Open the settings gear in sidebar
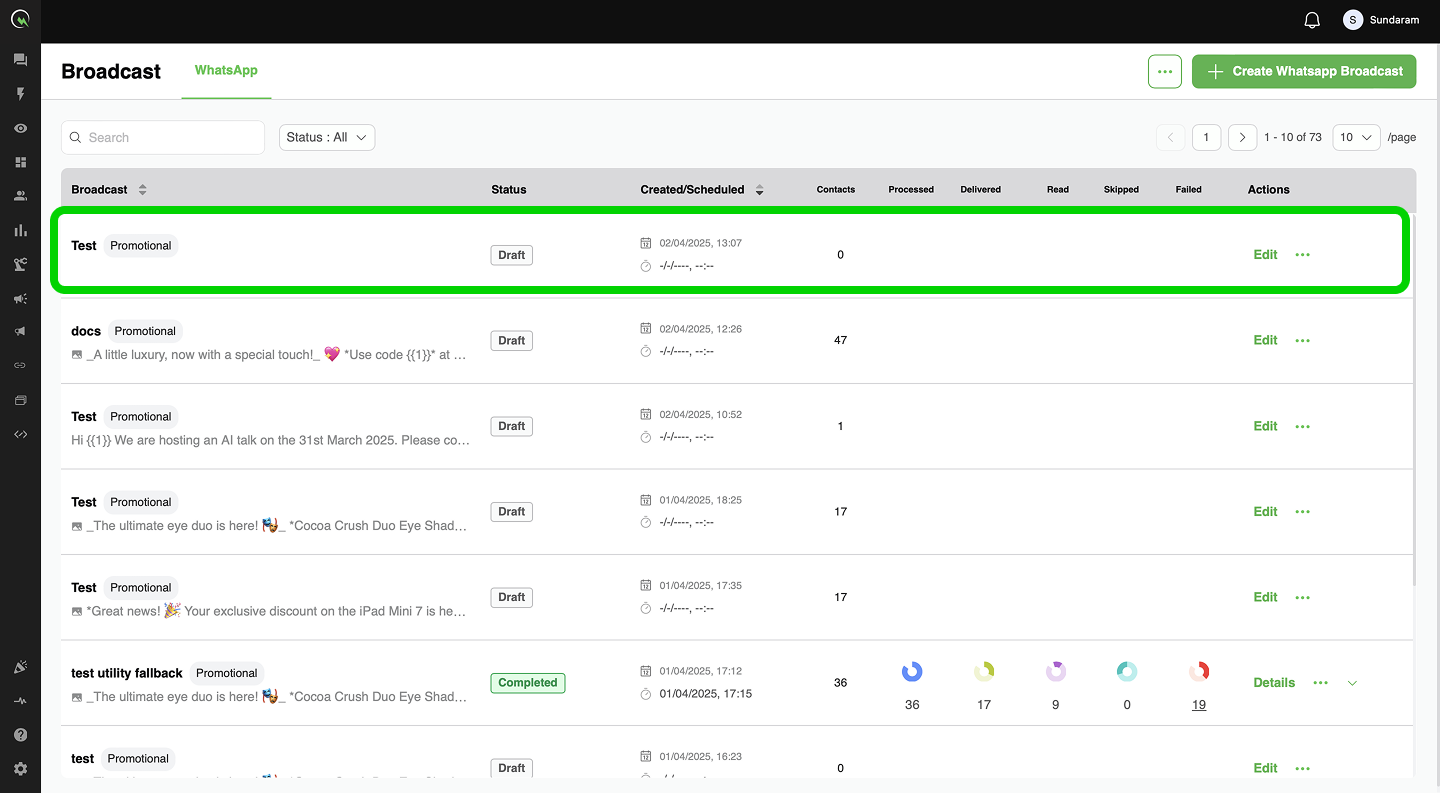The height and width of the screenshot is (793, 1440). pyautogui.click(x=20, y=769)
